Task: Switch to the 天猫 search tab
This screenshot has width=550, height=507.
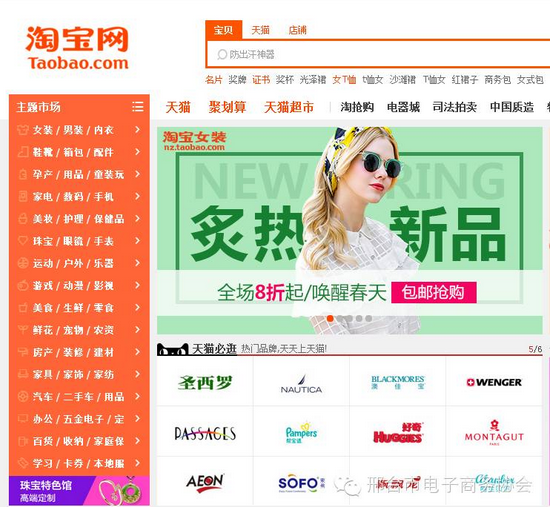Action: click(260, 30)
